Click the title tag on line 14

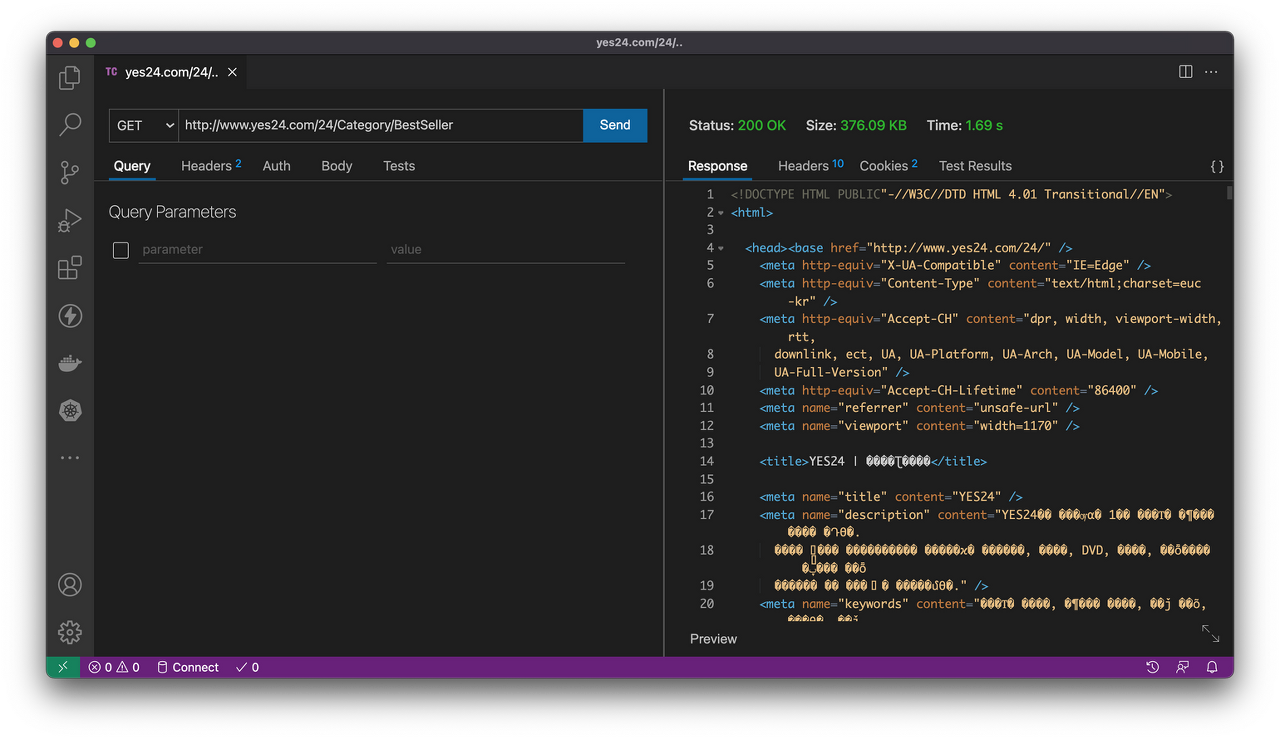tap(873, 462)
